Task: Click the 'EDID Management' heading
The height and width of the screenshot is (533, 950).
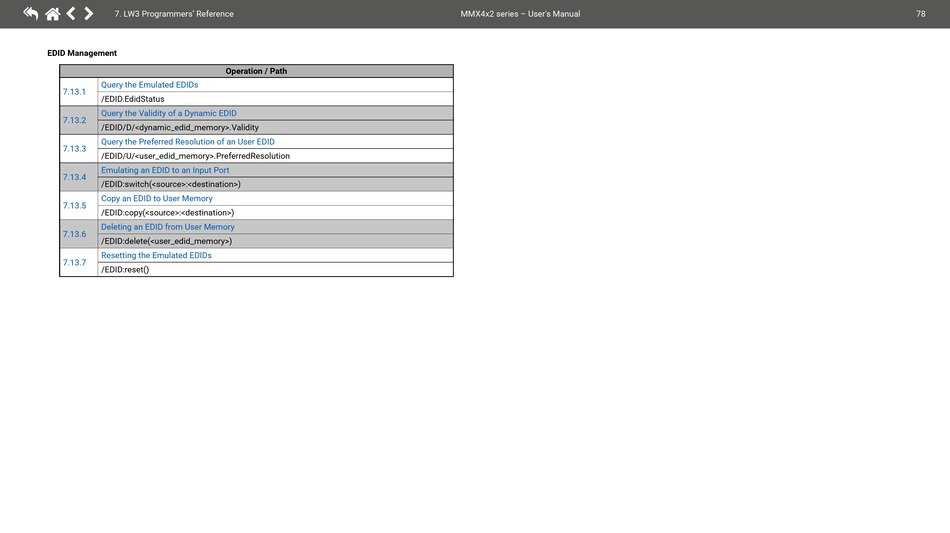Action: coord(82,53)
